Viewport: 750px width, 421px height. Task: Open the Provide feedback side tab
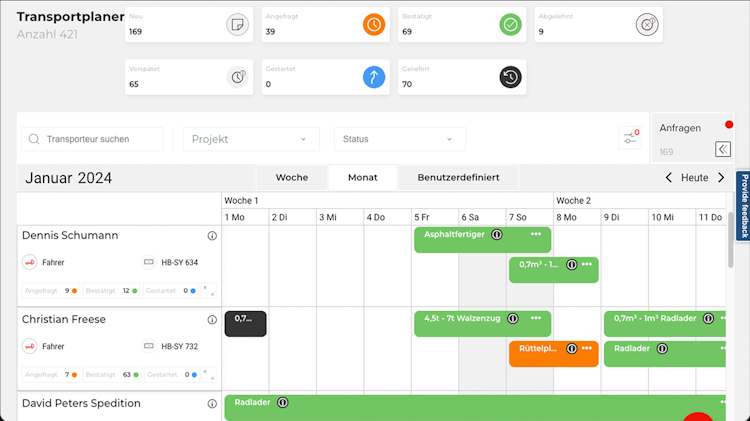click(744, 206)
